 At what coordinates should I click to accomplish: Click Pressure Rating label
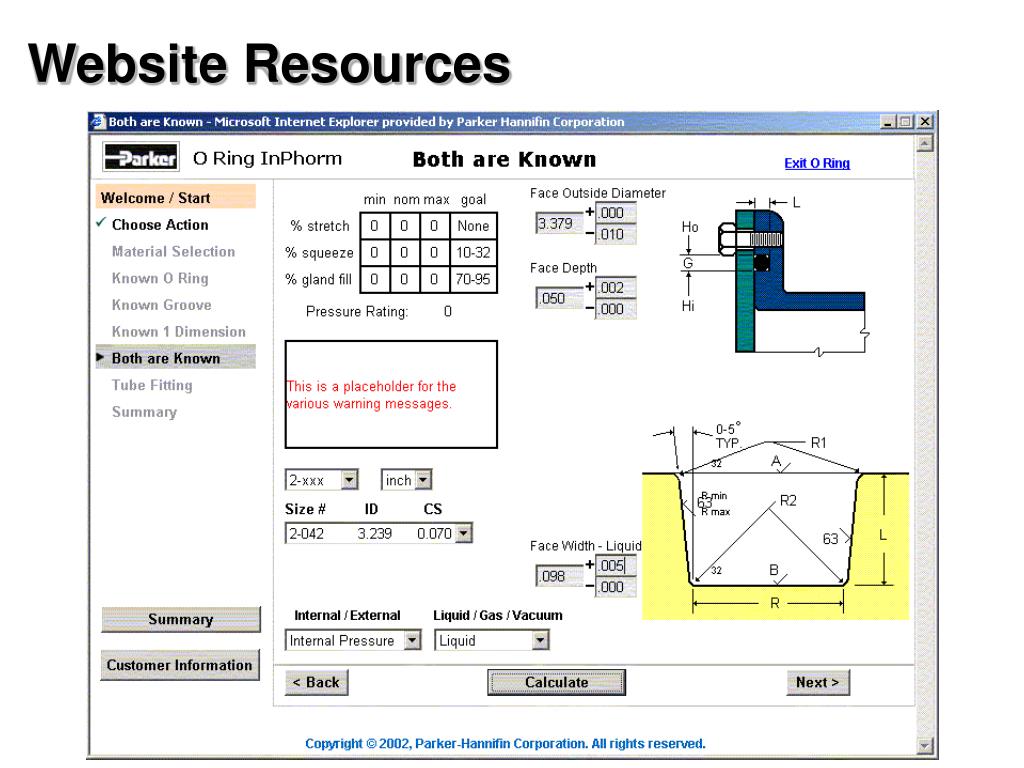(357, 312)
